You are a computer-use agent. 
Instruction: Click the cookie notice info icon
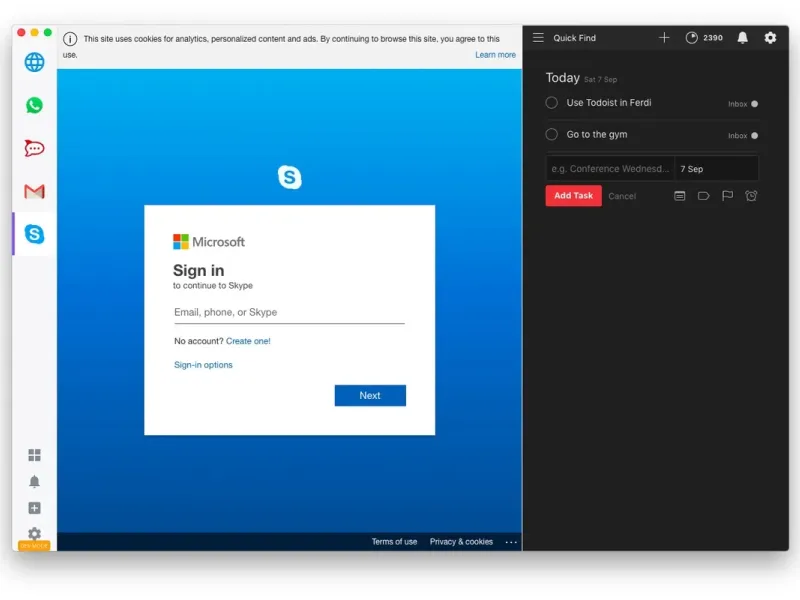pos(70,39)
